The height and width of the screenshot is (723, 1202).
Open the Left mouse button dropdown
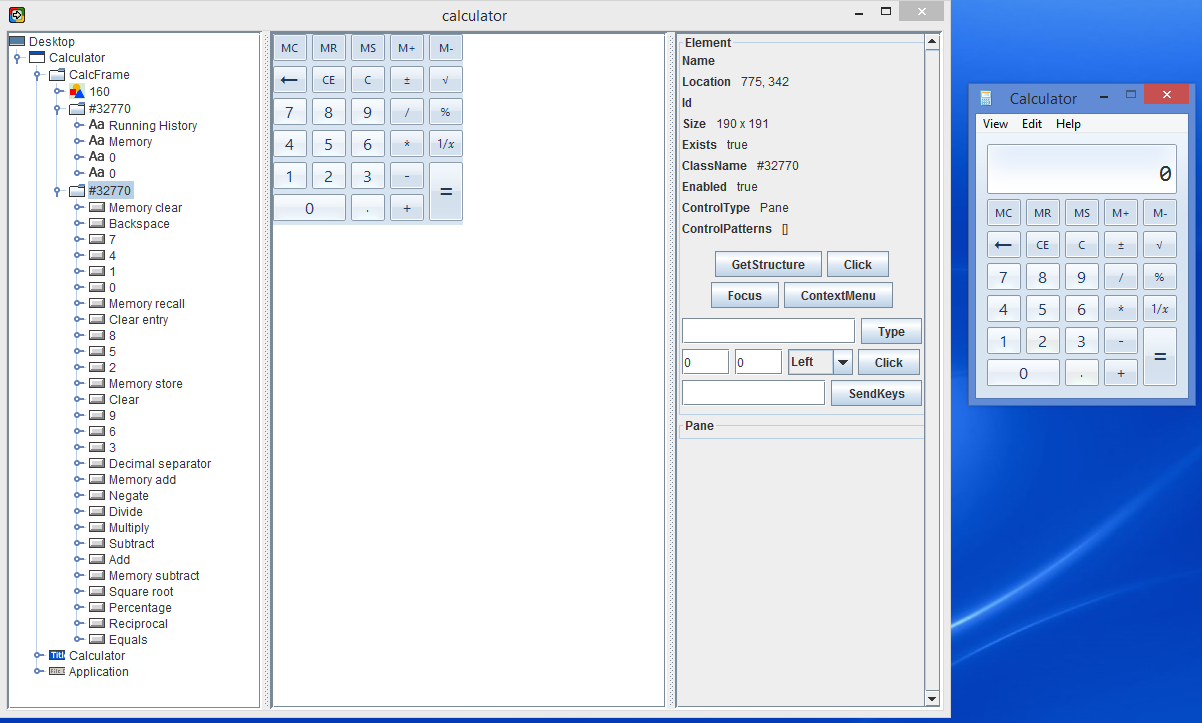841,361
